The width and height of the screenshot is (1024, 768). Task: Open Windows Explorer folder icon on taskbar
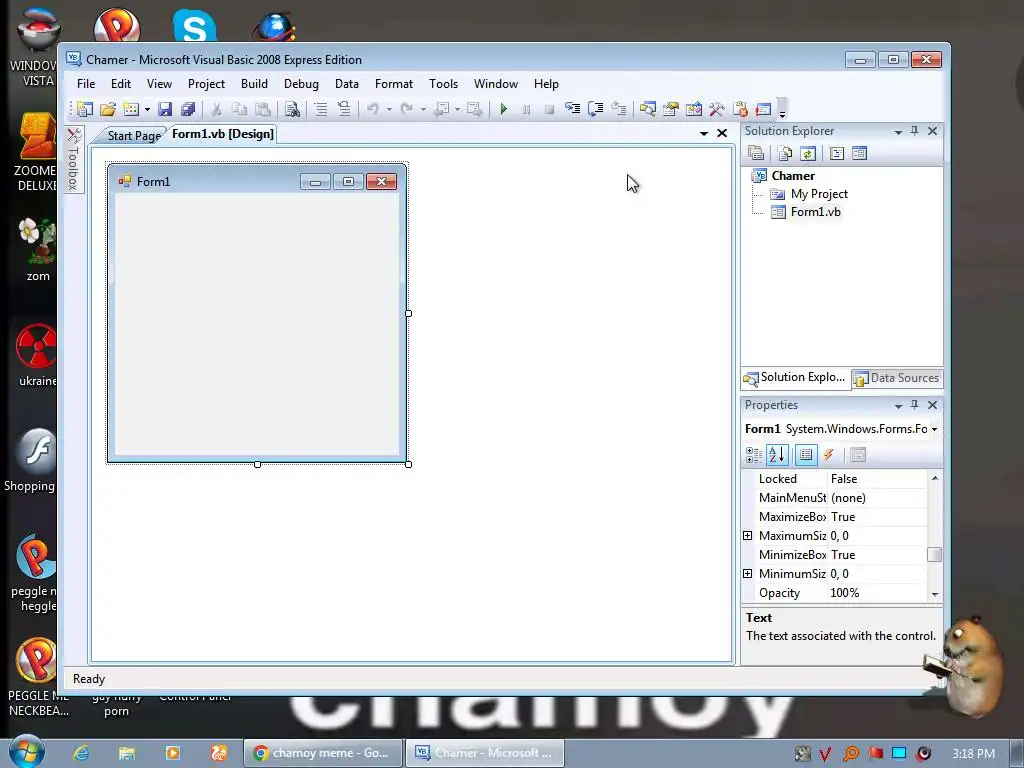click(127, 753)
